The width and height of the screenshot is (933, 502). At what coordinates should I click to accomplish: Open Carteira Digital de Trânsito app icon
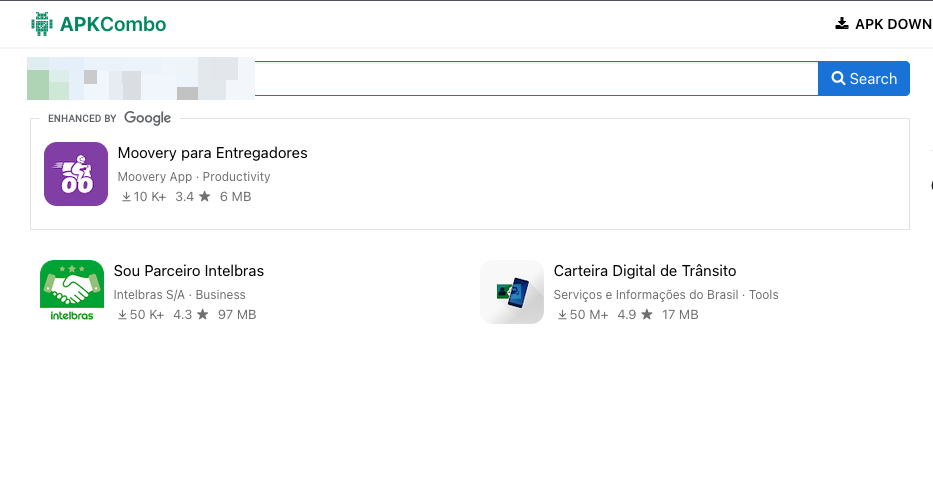[512, 291]
